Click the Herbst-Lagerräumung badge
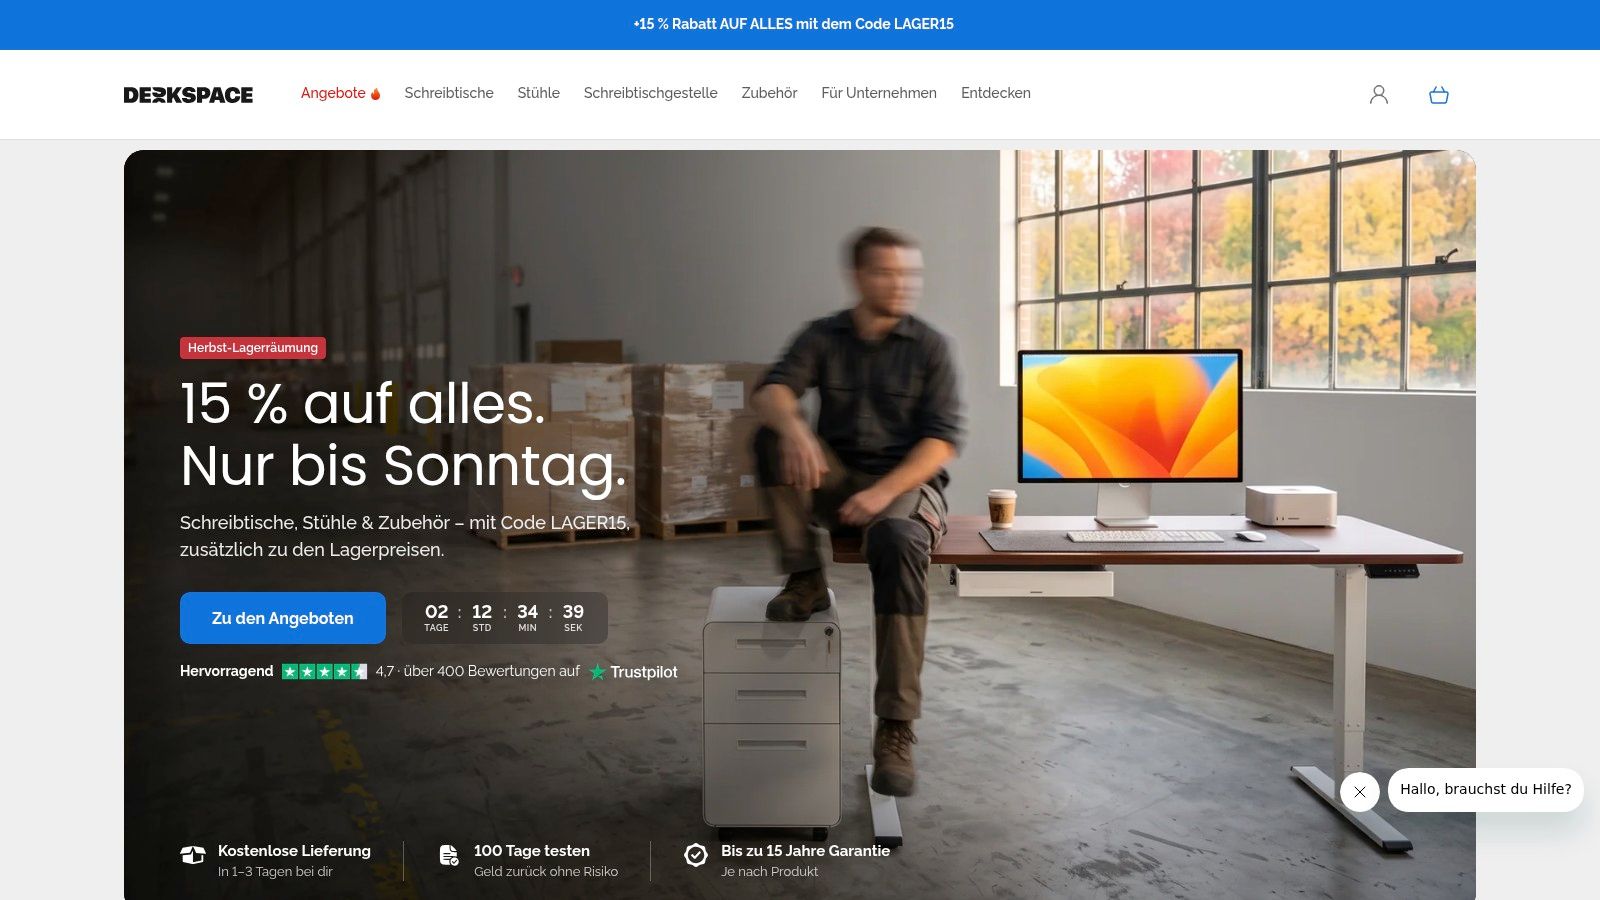1600x900 pixels. tap(253, 348)
